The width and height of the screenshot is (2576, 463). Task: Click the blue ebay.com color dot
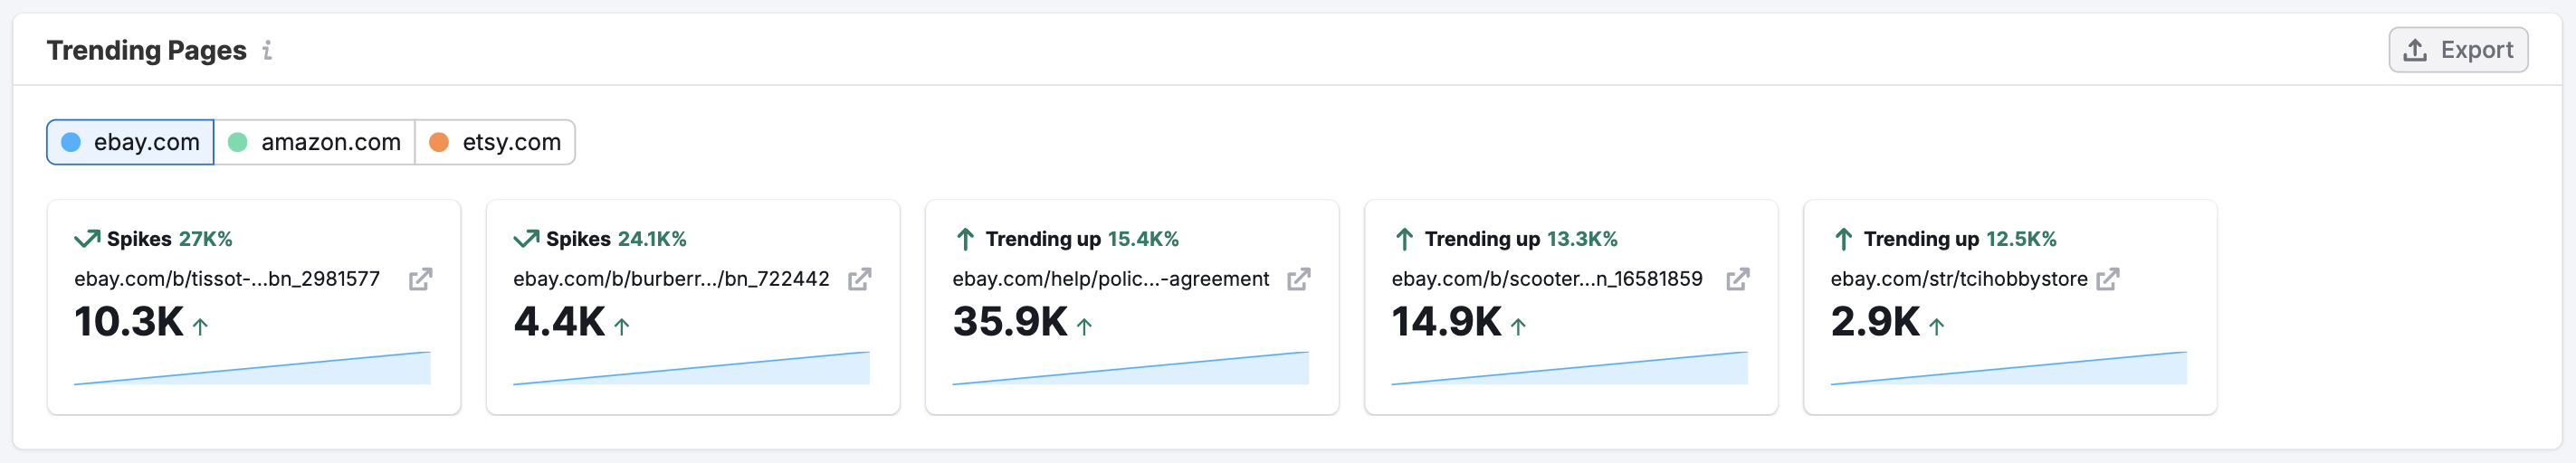[71, 142]
